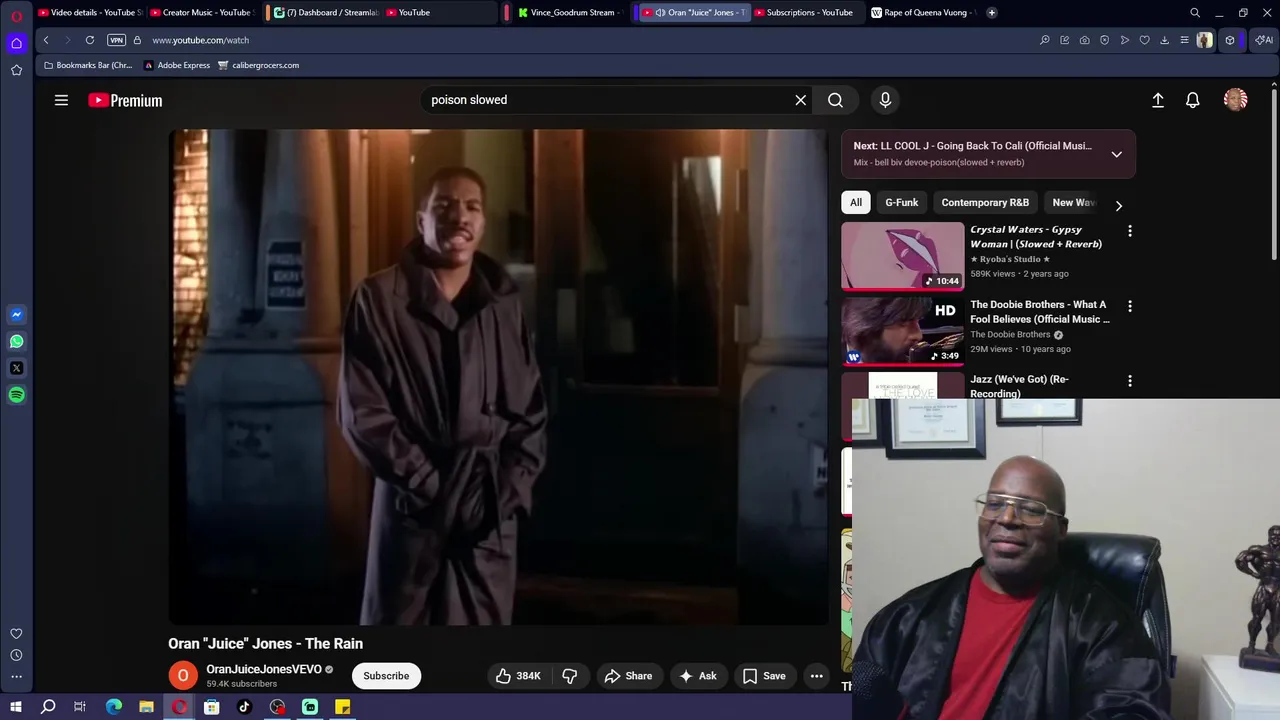Open Messenger in the Opera sidebar

(x=16, y=314)
